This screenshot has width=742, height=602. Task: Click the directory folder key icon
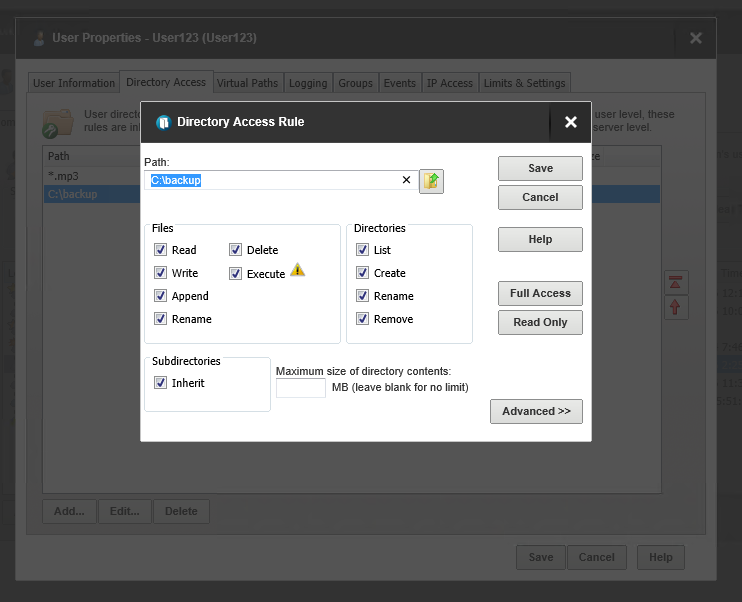click(x=58, y=124)
